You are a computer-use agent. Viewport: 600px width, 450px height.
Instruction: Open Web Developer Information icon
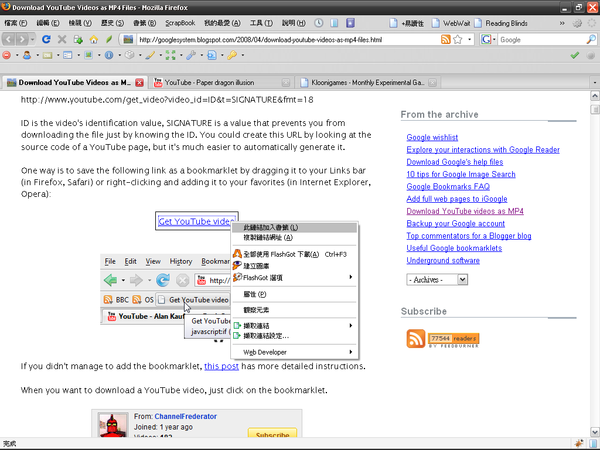(109, 55)
